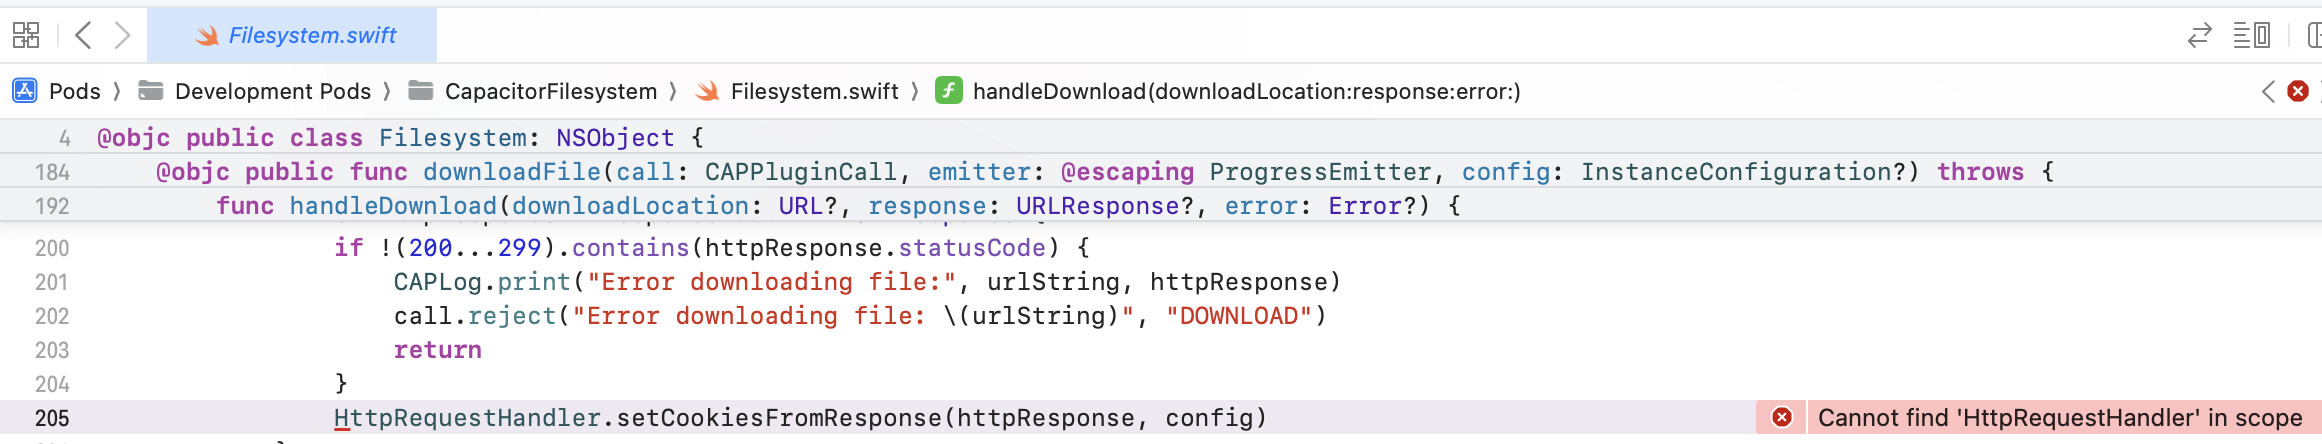Click Swift file icon in breadcrumb

click(x=707, y=91)
